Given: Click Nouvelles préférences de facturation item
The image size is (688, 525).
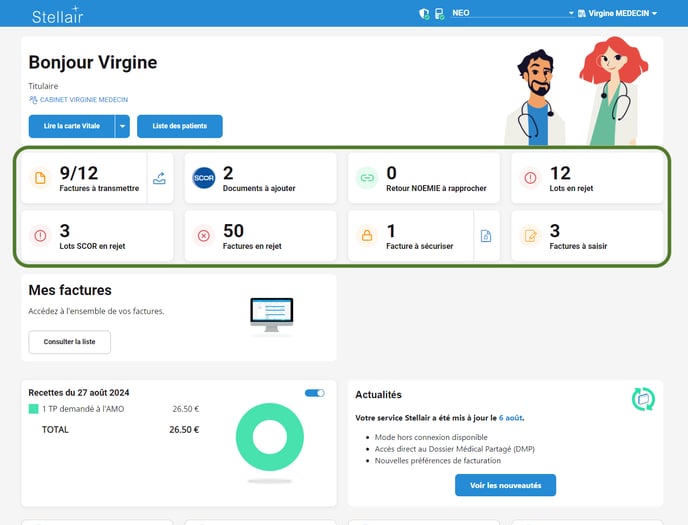Looking at the screenshot, I should 437,461.
